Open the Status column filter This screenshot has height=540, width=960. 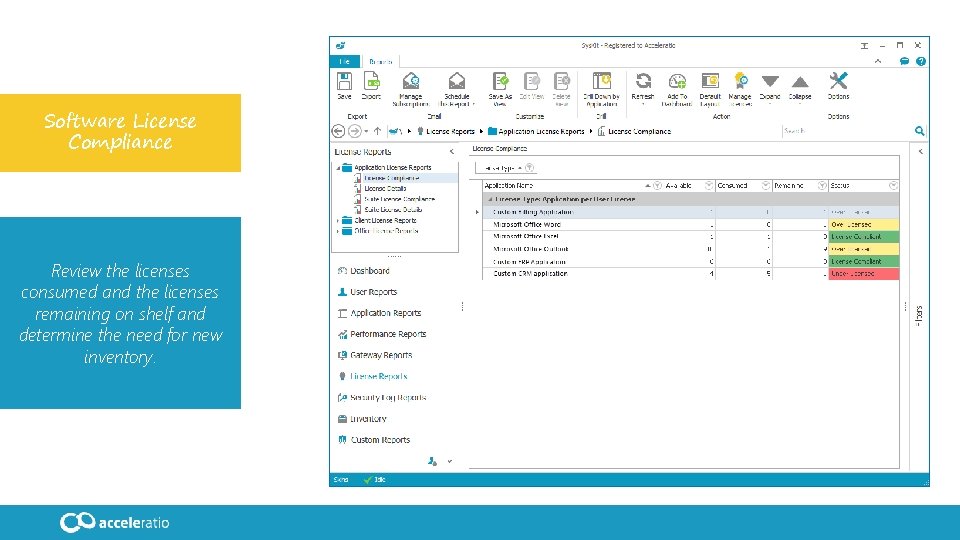coord(893,186)
